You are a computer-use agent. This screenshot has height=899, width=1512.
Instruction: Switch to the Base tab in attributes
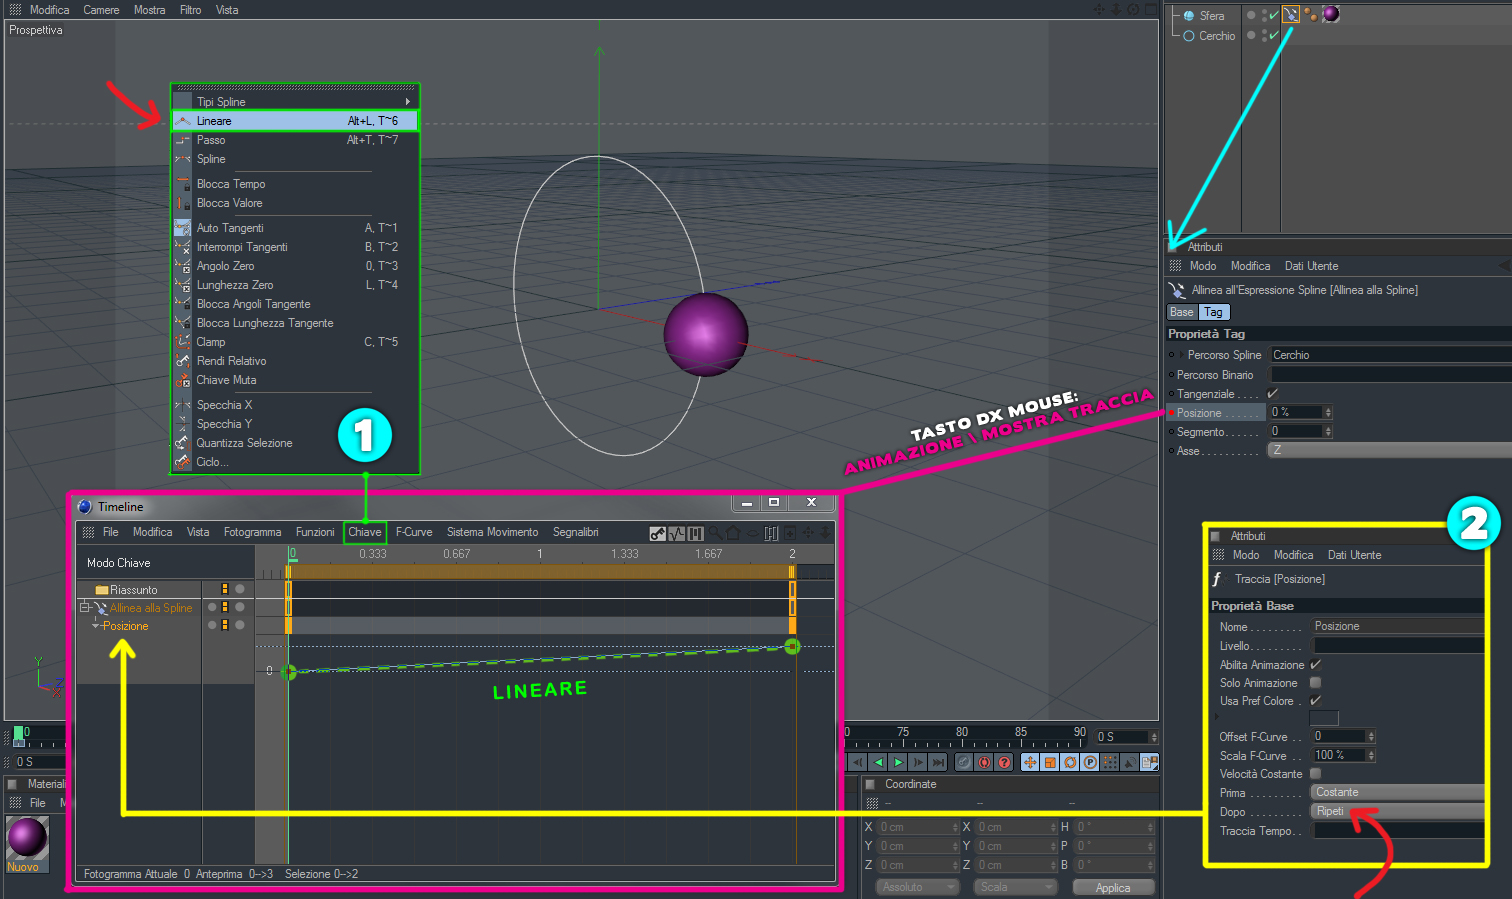pos(1182,312)
